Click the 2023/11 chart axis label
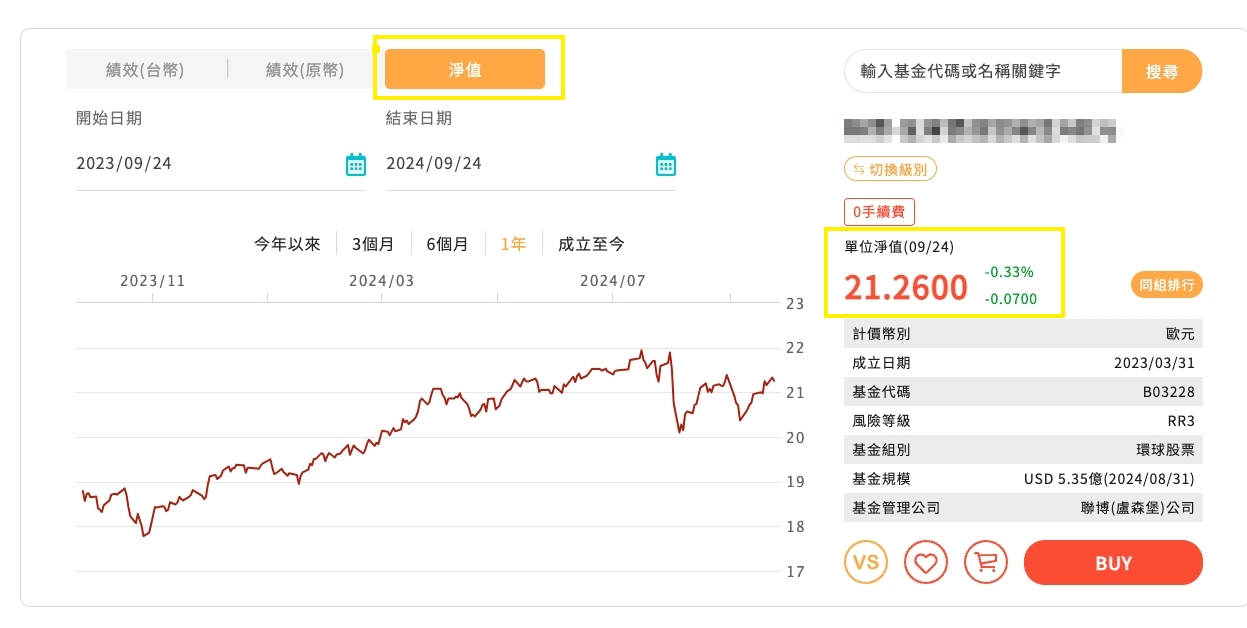1247x628 pixels. [153, 281]
